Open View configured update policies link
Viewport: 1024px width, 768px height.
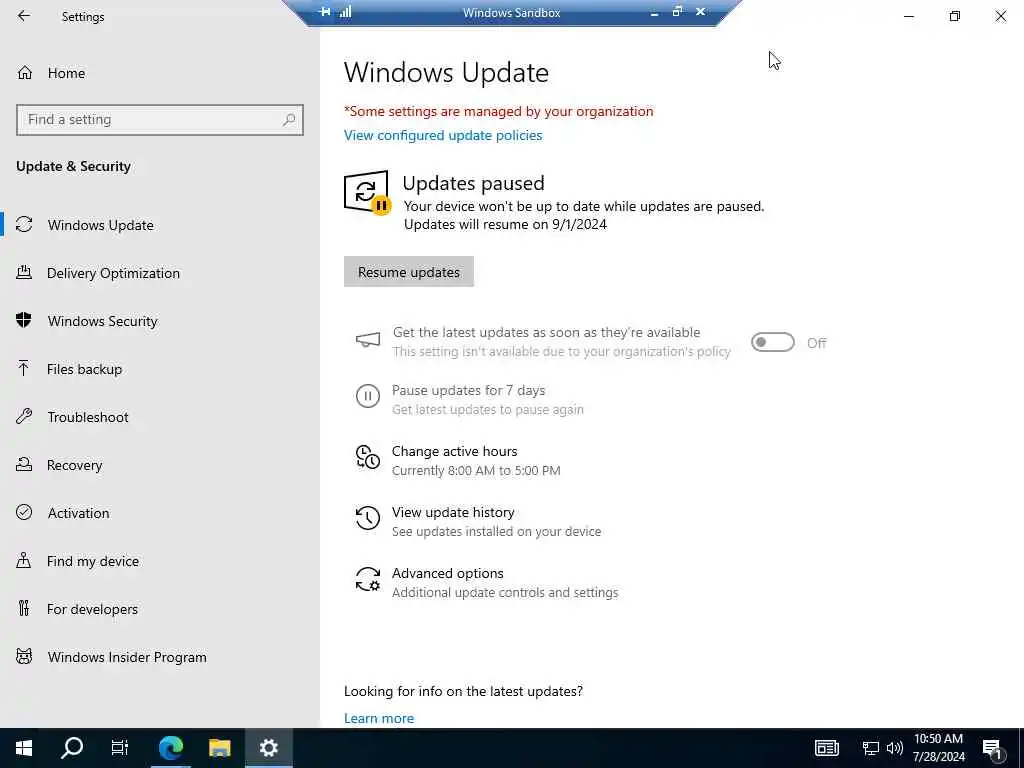tap(443, 135)
